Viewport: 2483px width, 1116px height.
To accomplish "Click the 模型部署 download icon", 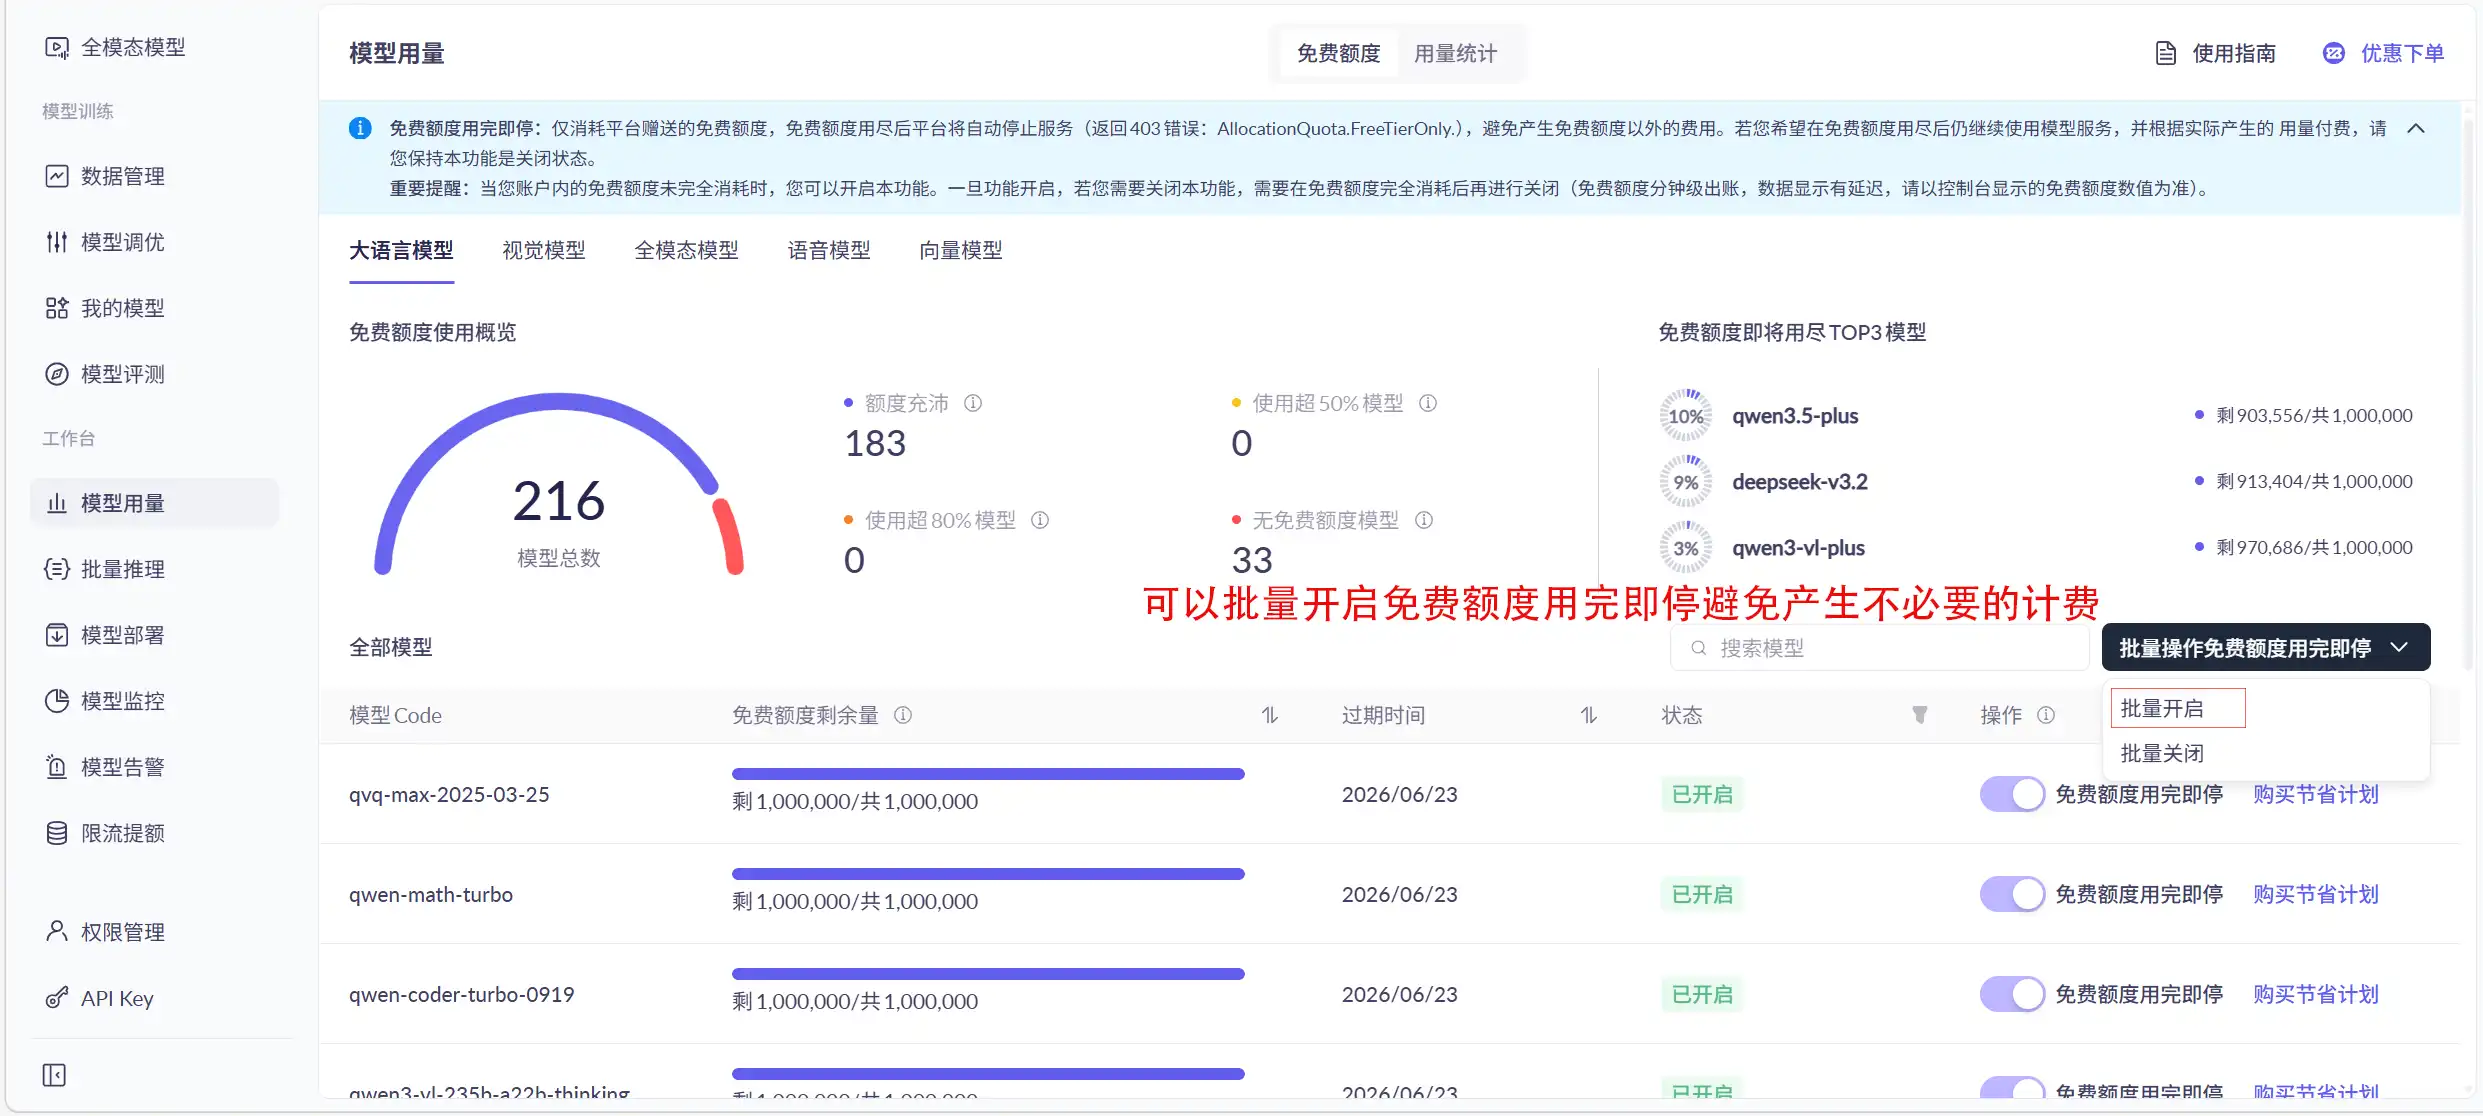I will (57, 635).
